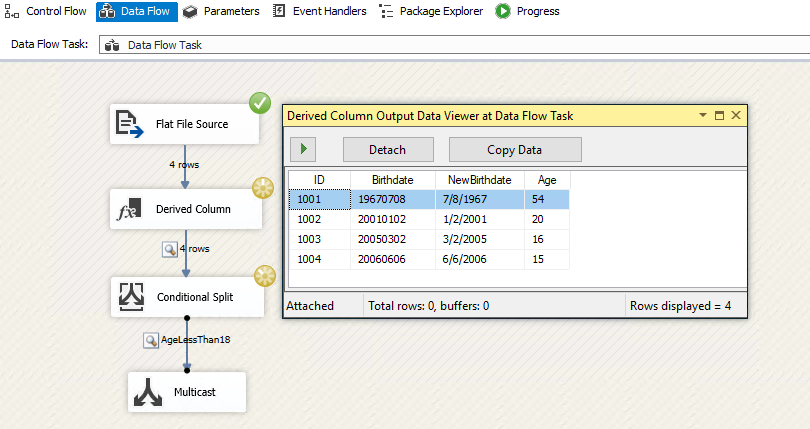The image size is (810, 429).
Task: Click the AgeLessThan18 path label
Action: (x=196, y=340)
